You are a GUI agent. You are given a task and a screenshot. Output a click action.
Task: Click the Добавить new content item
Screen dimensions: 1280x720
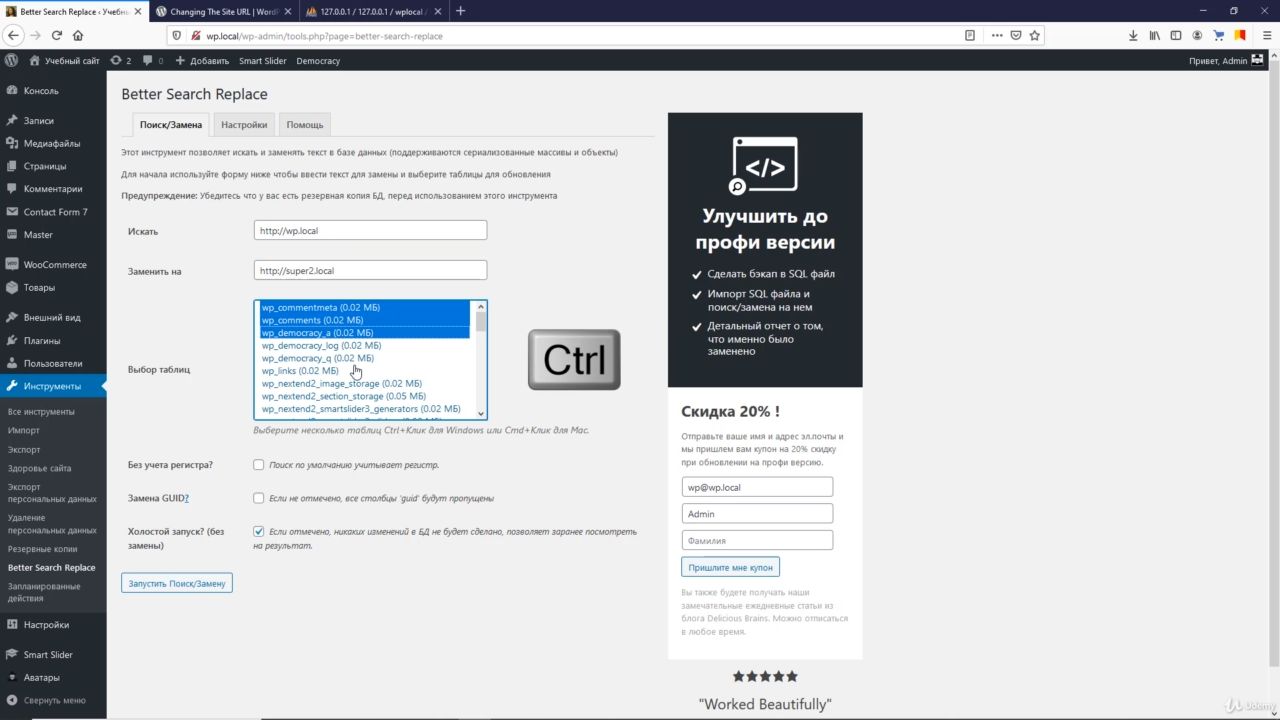click(x=202, y=61)
